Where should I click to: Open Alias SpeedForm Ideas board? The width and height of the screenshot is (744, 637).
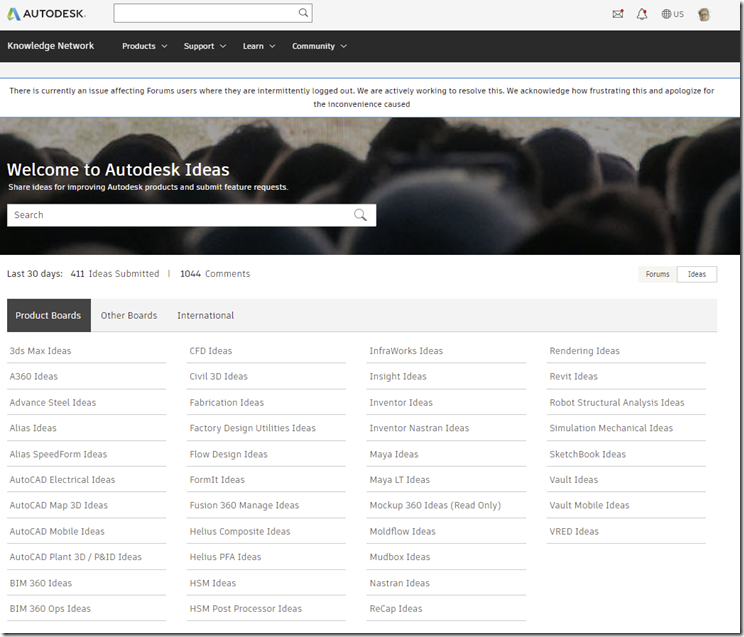pyautogui.click(x=58, y=454)
